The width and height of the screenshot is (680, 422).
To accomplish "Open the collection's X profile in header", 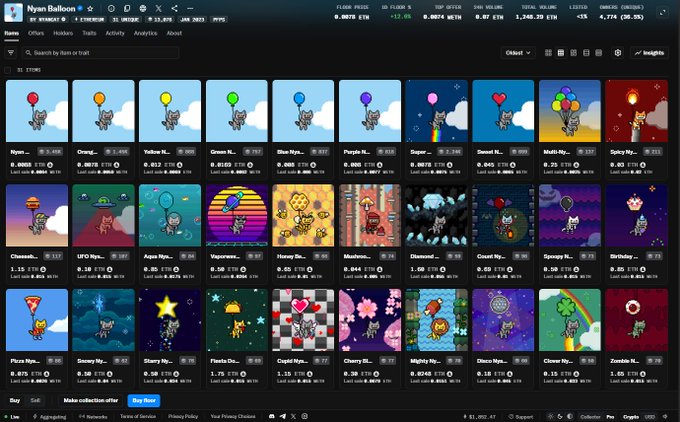I will tap(158, 8).
